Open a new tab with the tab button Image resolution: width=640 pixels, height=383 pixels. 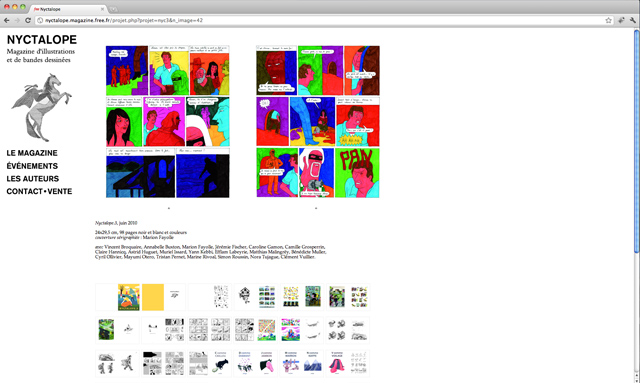(114, 9)
